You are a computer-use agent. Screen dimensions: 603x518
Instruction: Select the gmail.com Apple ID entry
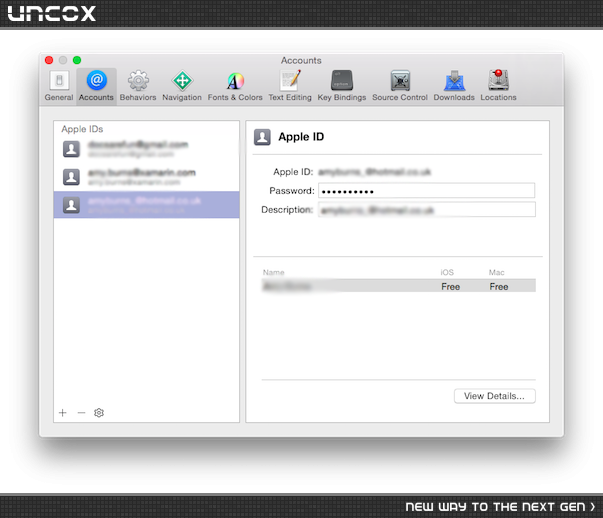(147, 149)
